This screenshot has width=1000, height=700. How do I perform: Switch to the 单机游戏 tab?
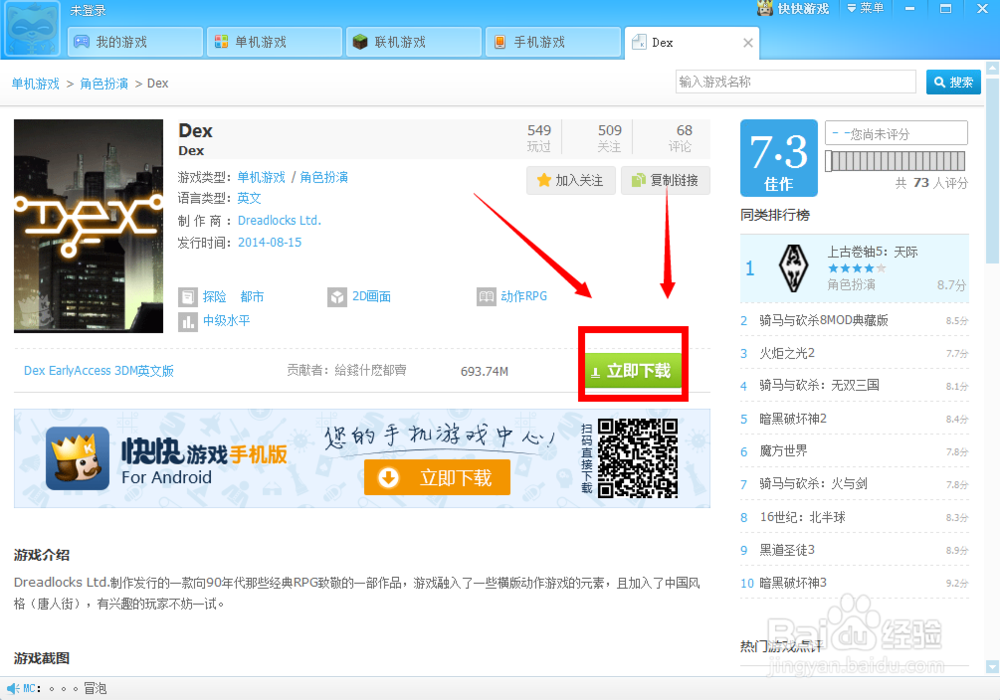pos(274,42)
